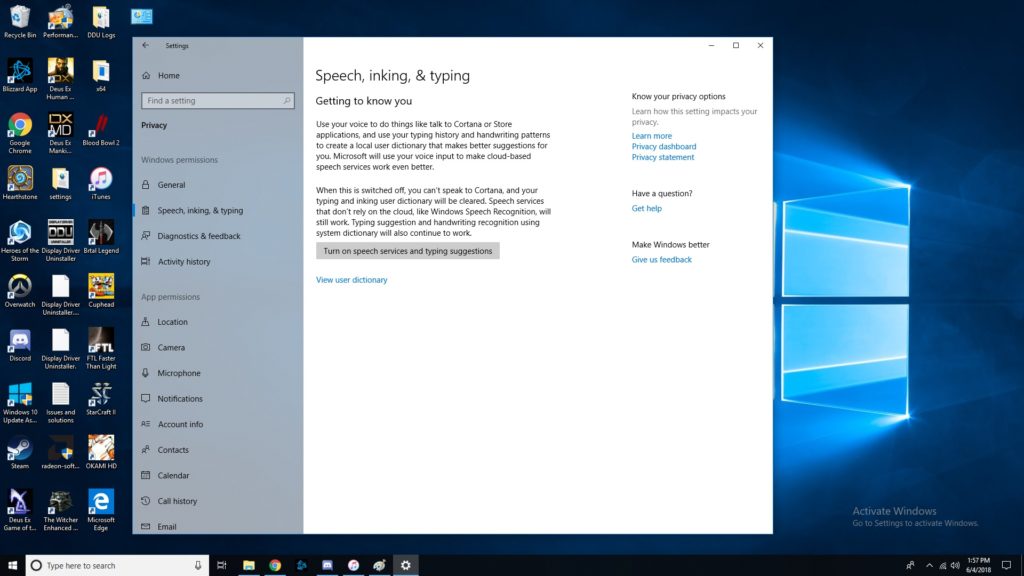This screenshot has height=576, width=1024.
Task: Open the Notifications permission page
Action: (180, 399)
